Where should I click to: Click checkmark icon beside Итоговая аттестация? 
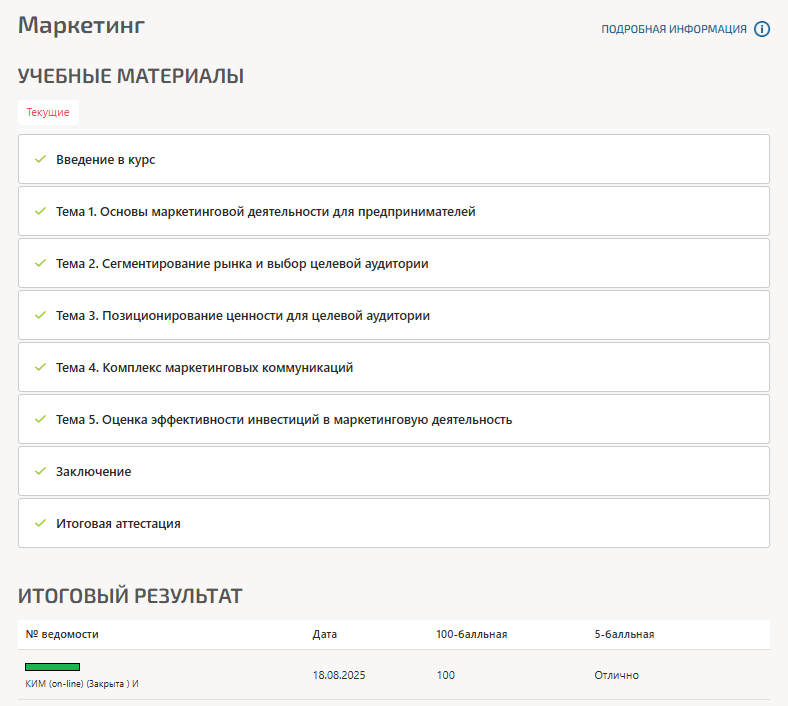[40, 523]
